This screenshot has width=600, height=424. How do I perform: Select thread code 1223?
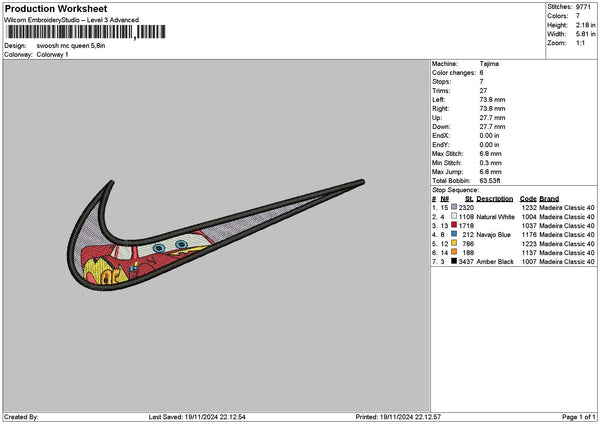point(529,244)
